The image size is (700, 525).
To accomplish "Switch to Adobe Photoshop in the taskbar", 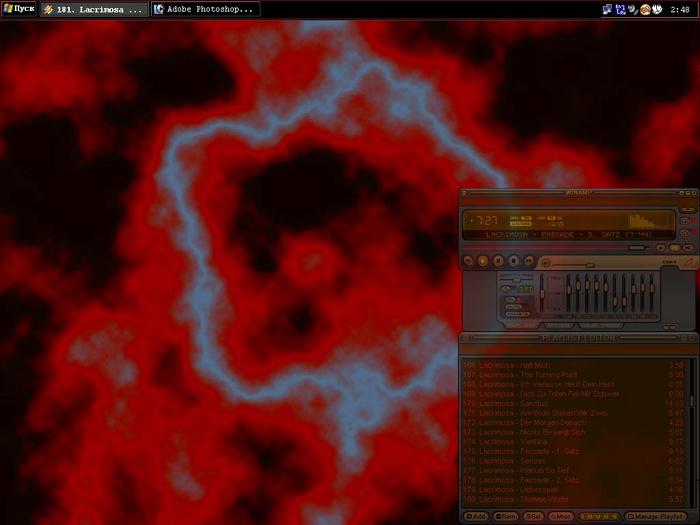I will 204,9.
